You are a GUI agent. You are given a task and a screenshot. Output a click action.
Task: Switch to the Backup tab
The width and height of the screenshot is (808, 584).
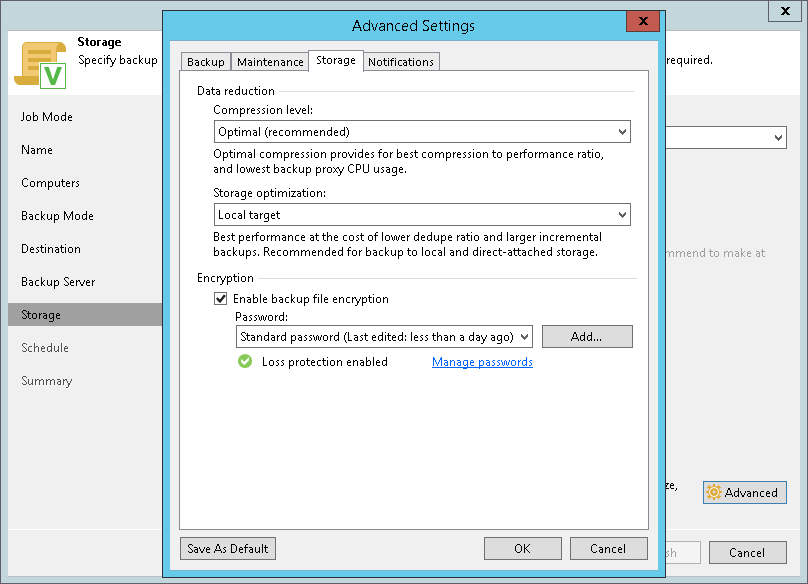tap(206, 62)
